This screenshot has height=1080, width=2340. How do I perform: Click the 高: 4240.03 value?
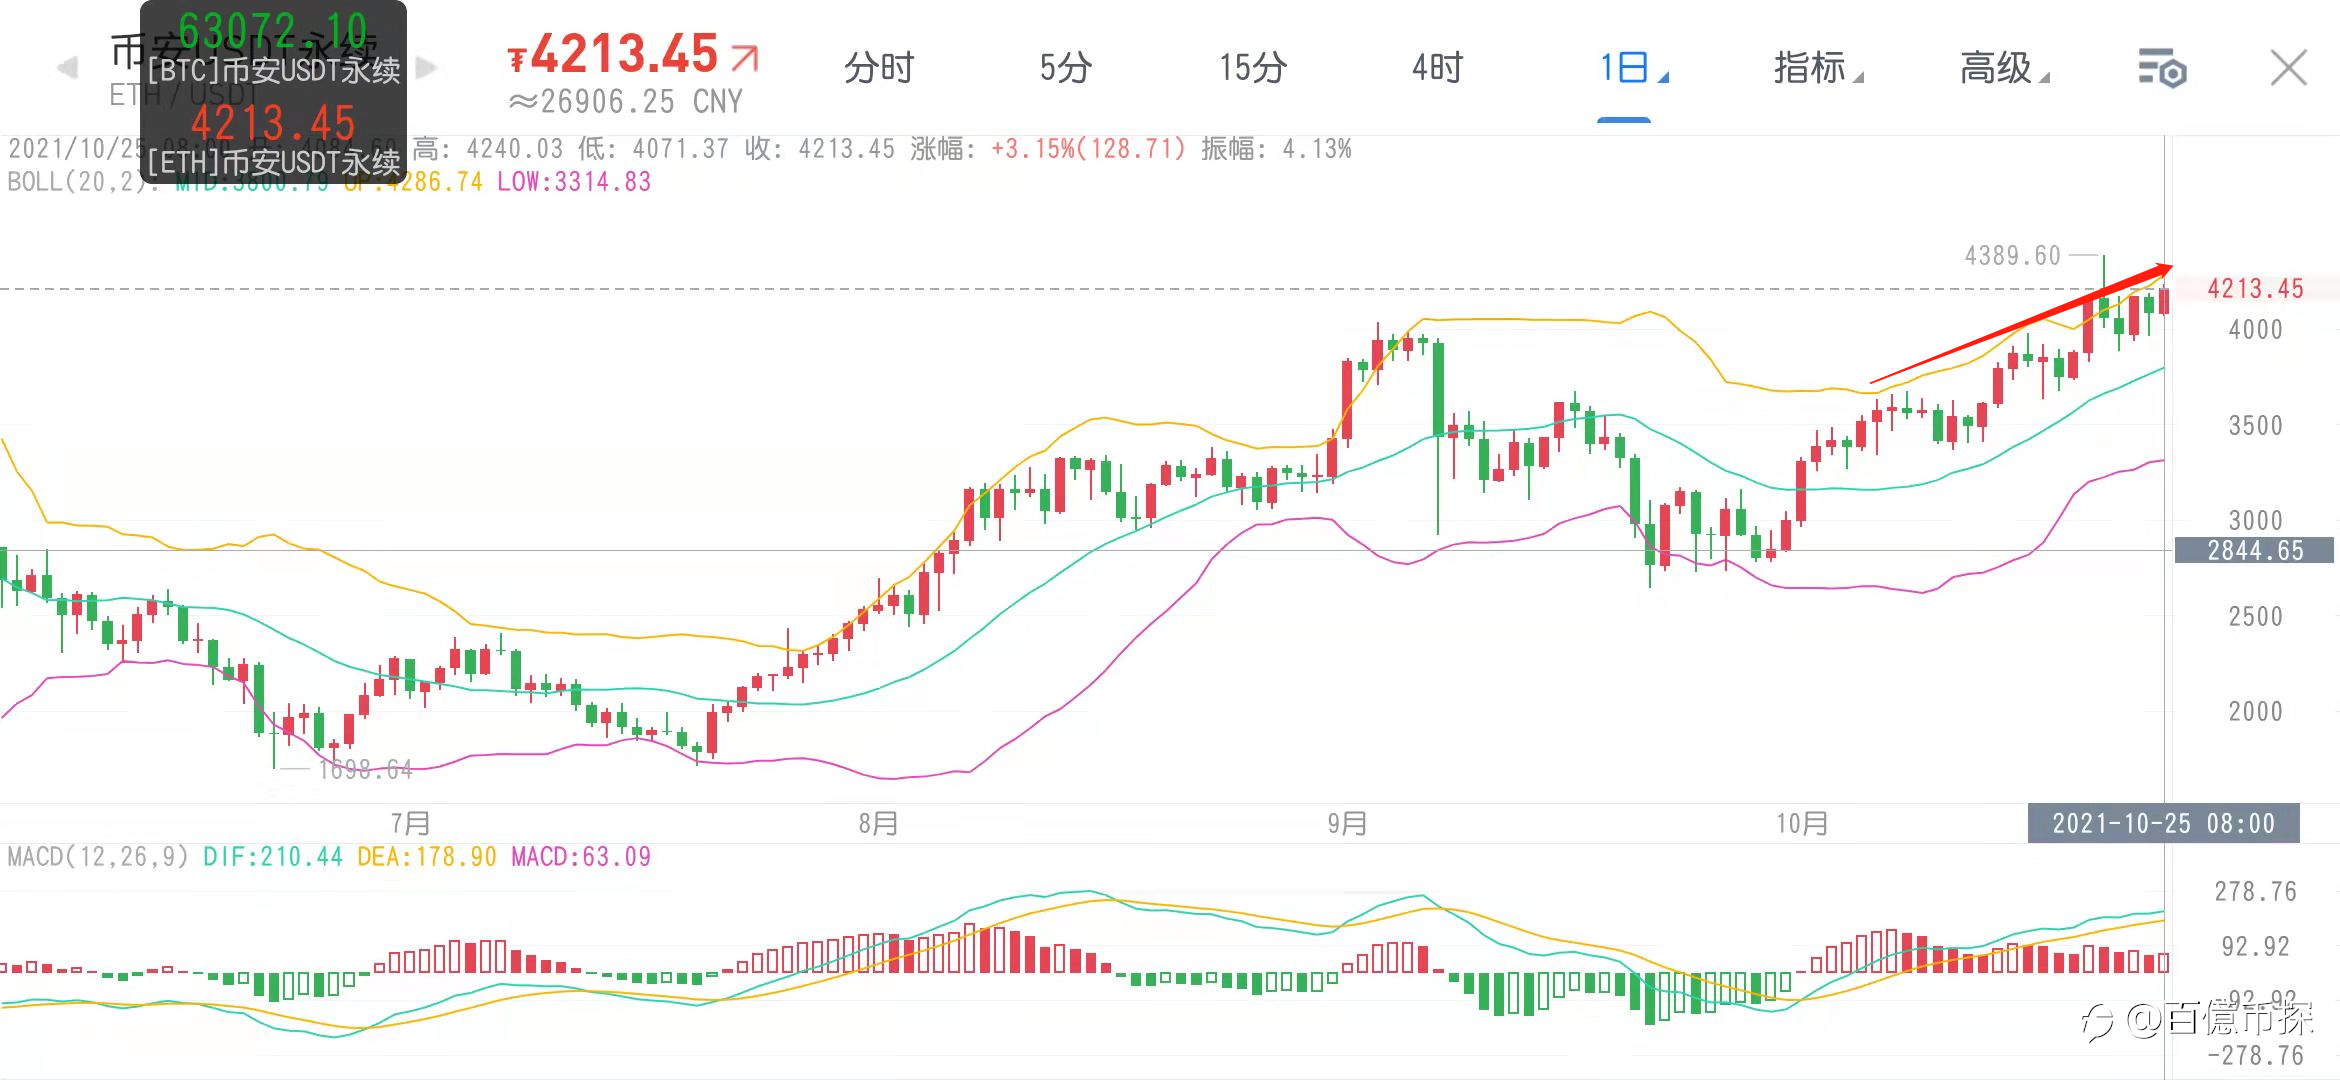click(x=488, y=149)
